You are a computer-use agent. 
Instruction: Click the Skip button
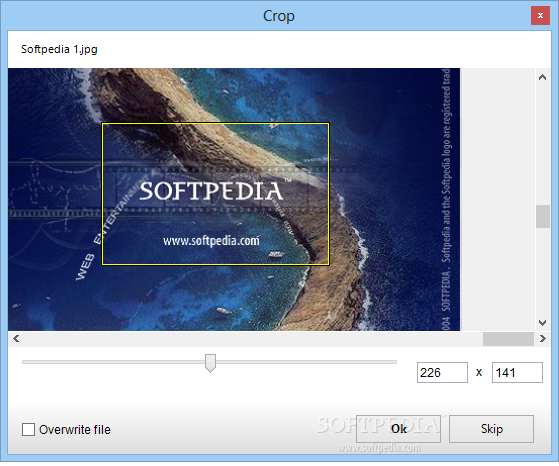[x=491, y=429]
